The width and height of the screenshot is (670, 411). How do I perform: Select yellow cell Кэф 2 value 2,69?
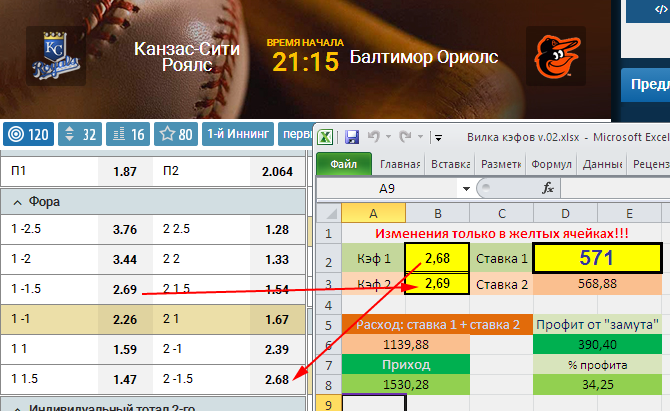pos(437,284)
